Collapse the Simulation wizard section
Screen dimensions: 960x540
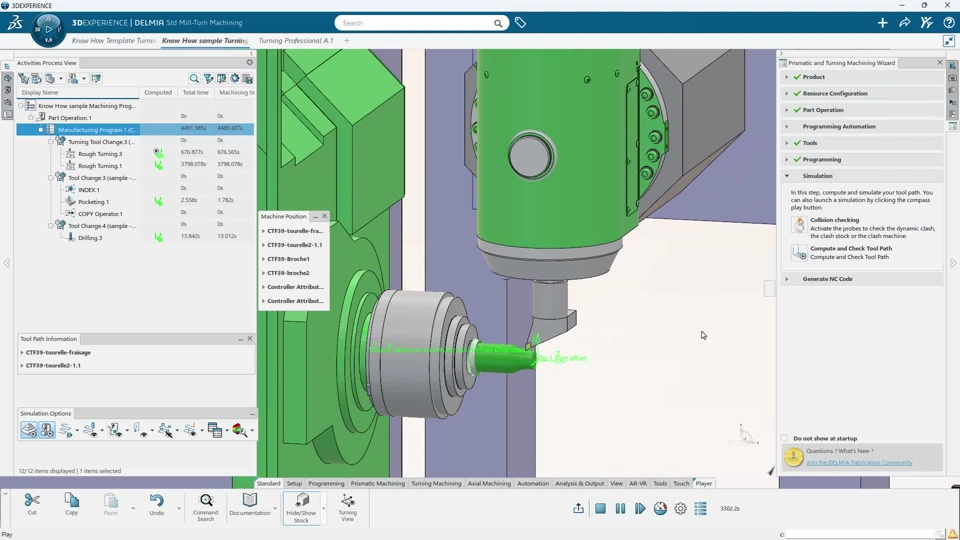(787, 176)
